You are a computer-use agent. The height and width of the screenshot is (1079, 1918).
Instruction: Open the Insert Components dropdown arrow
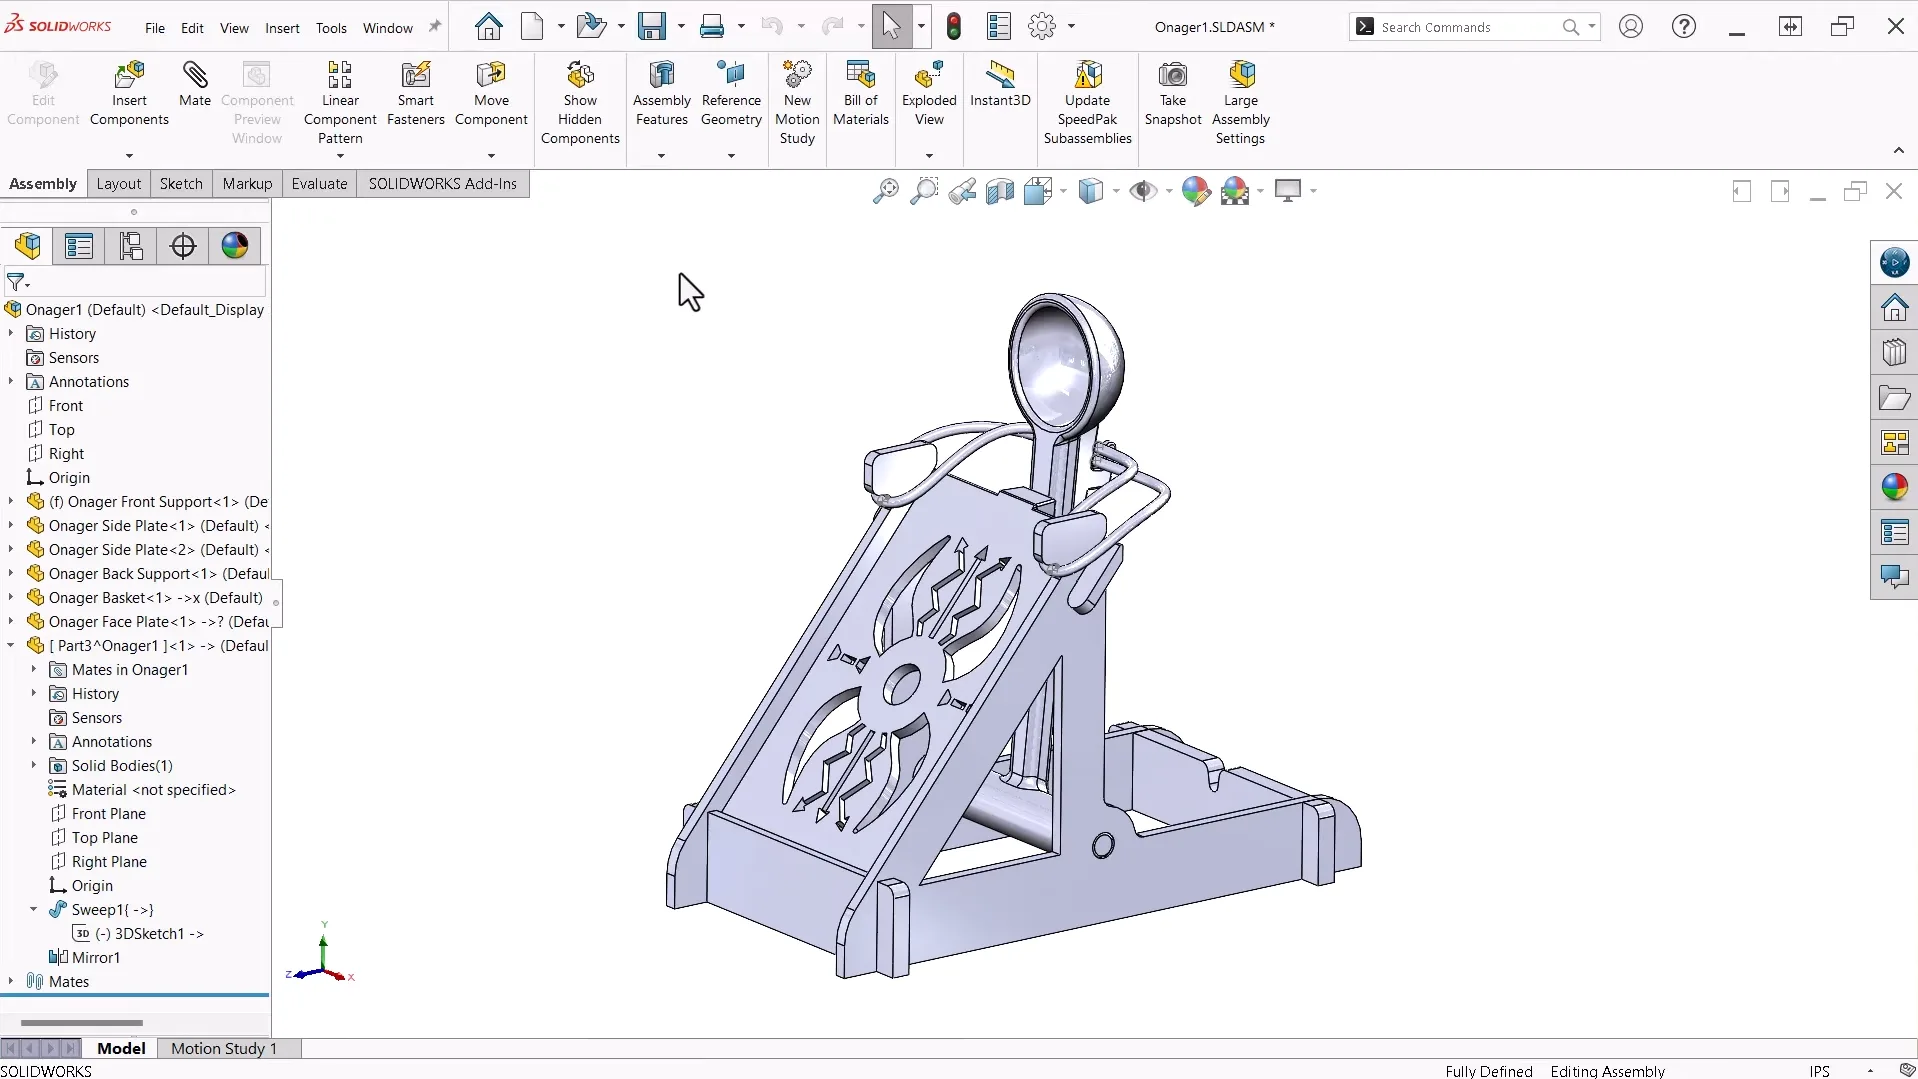(129, 156)
